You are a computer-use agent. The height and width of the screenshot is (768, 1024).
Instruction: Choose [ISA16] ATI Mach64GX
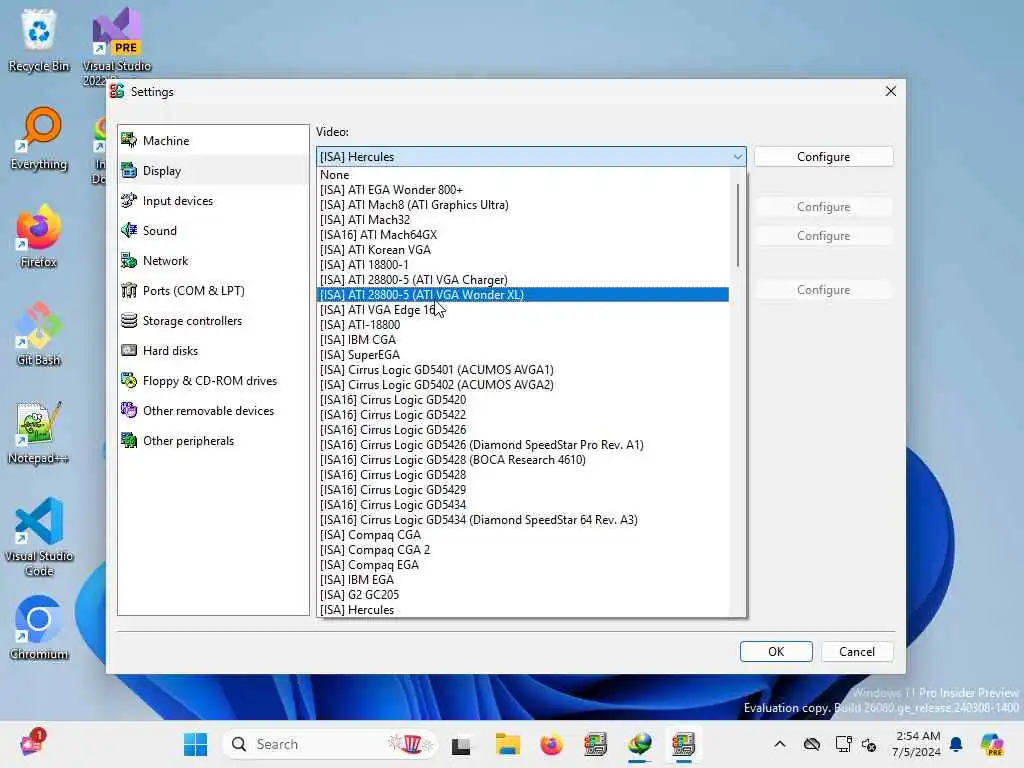click(x=523, y=234)
